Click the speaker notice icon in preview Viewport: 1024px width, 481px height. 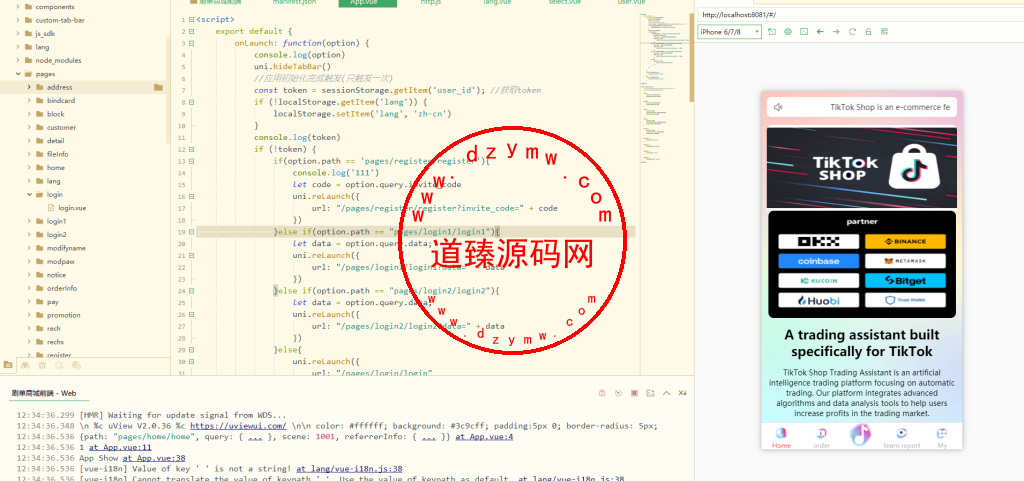pyautogui.click(x=778, y=107)
